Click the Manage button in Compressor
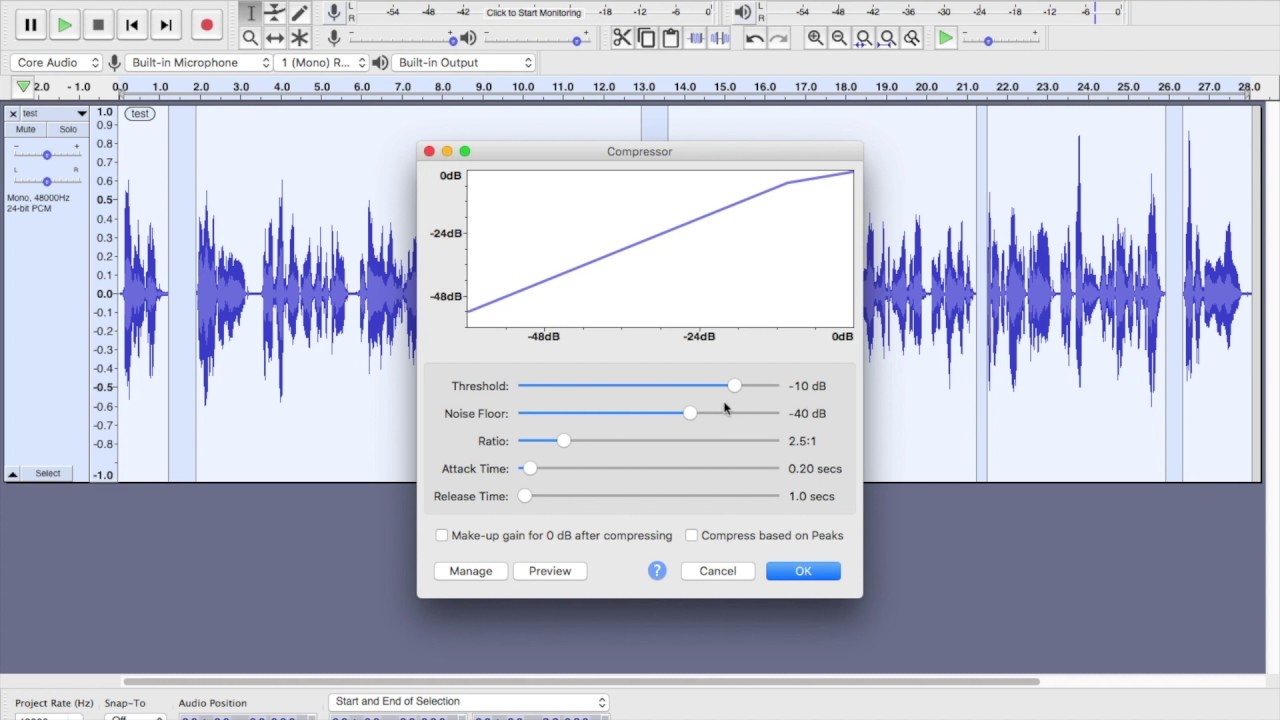Screen dimensions: 1280x720 click(471, 571)
